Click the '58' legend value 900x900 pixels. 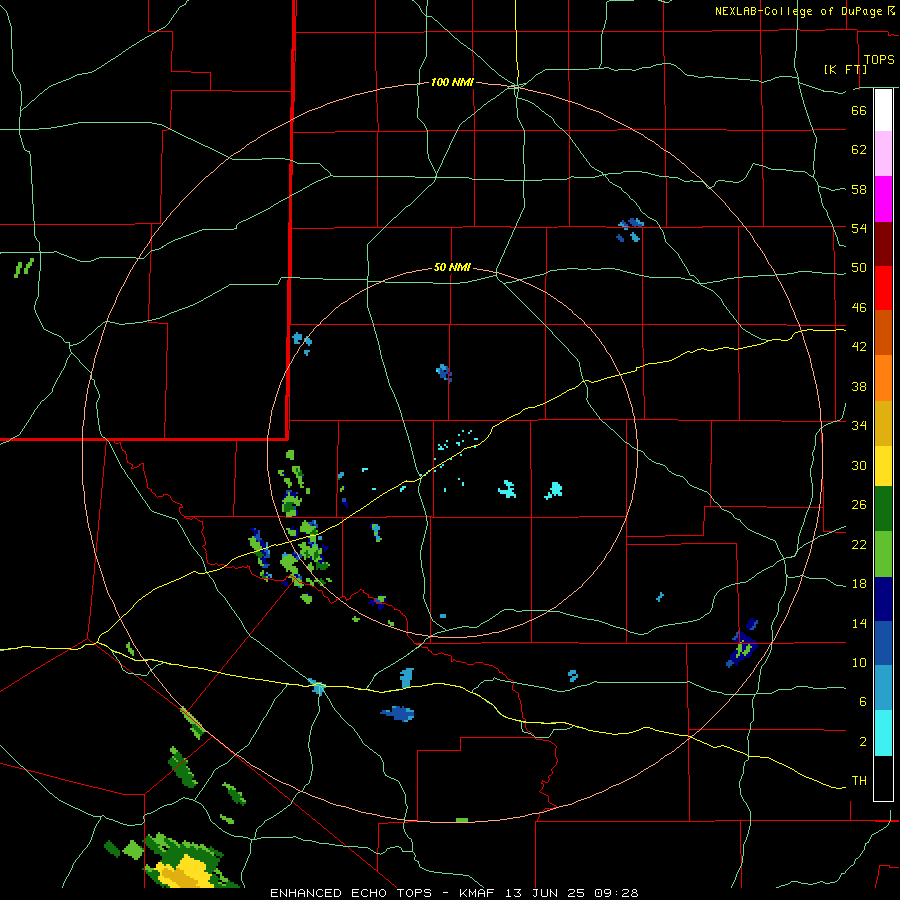(x=859, y=189)
